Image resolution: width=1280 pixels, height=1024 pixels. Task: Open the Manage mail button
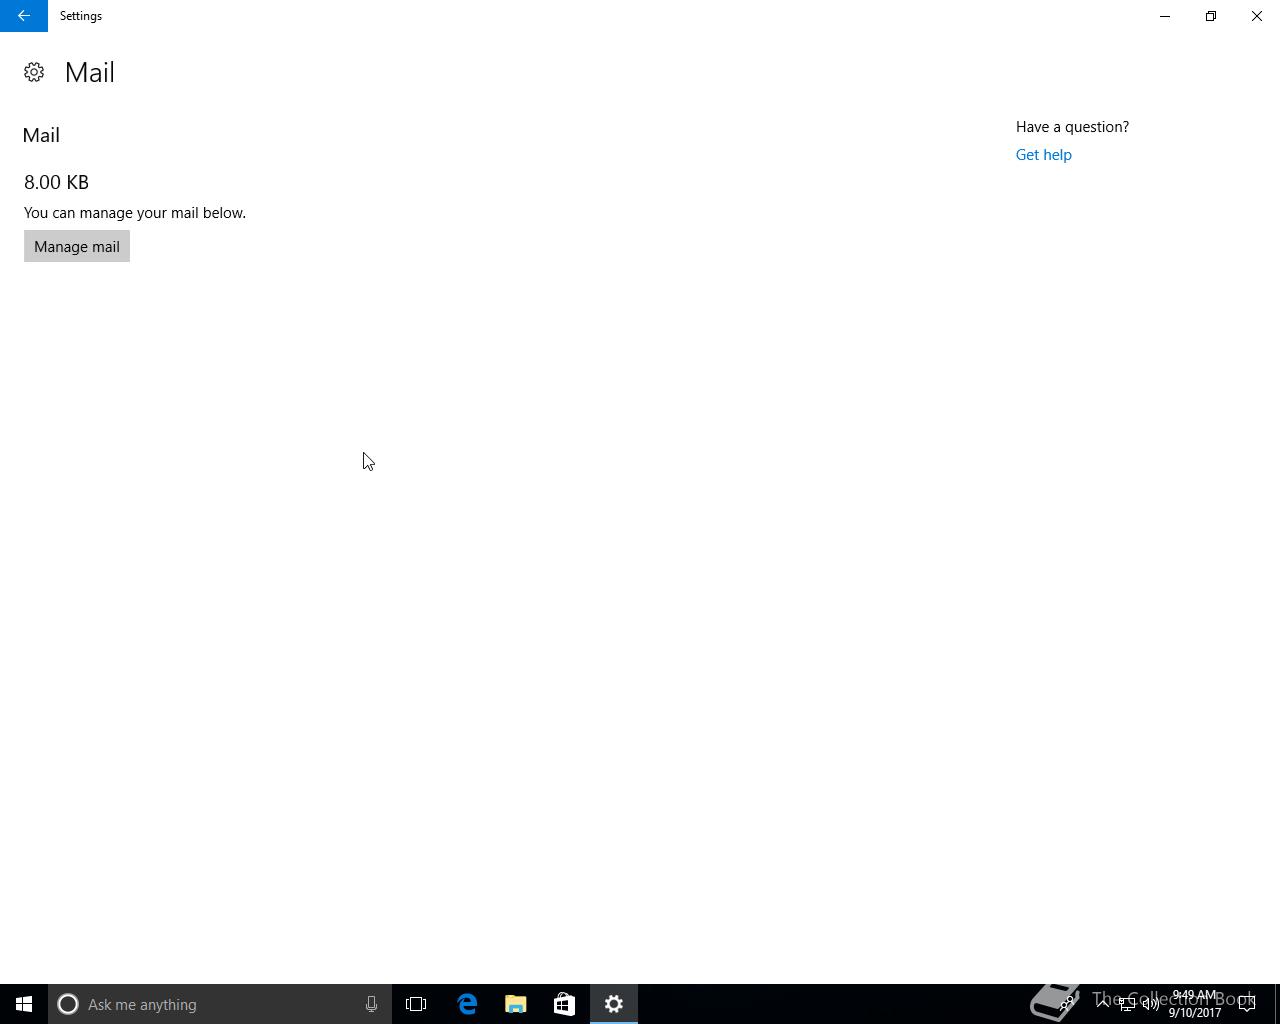tap(77, 246)
